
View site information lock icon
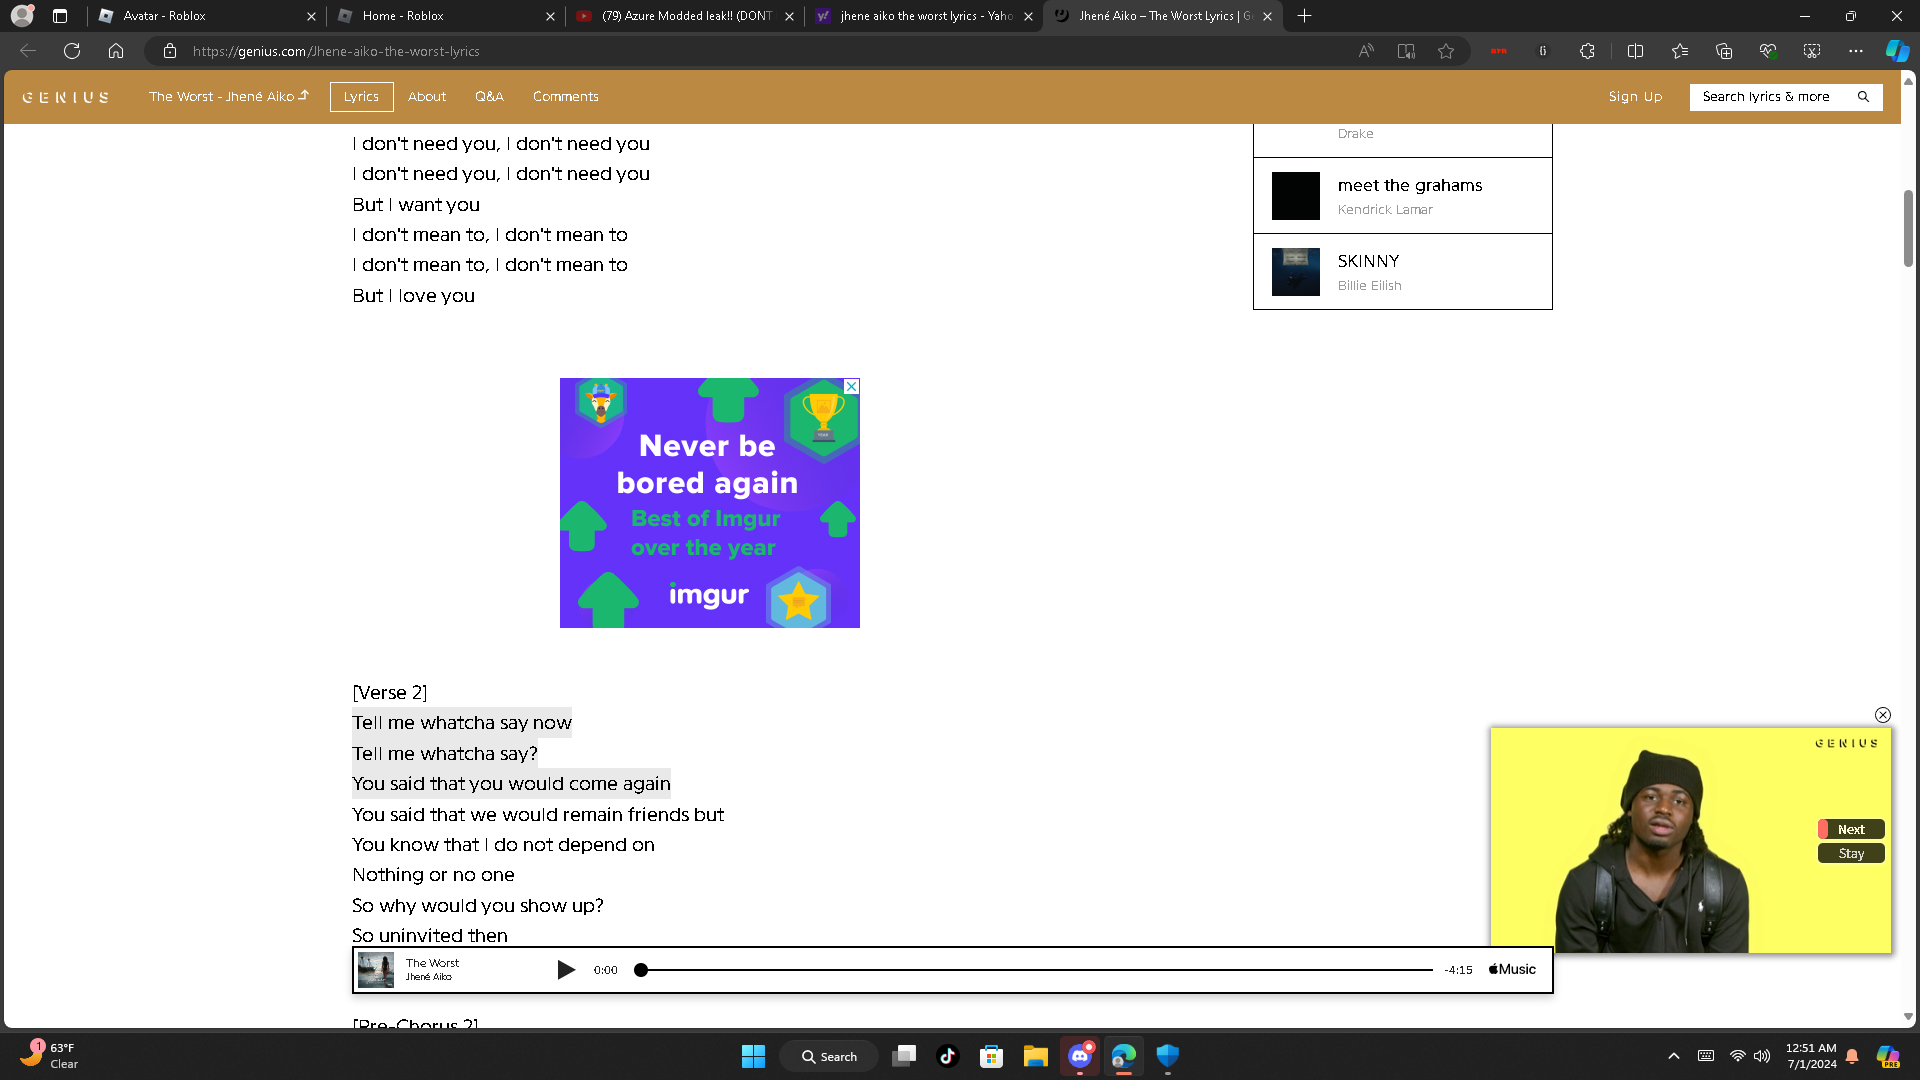(170, 51)
